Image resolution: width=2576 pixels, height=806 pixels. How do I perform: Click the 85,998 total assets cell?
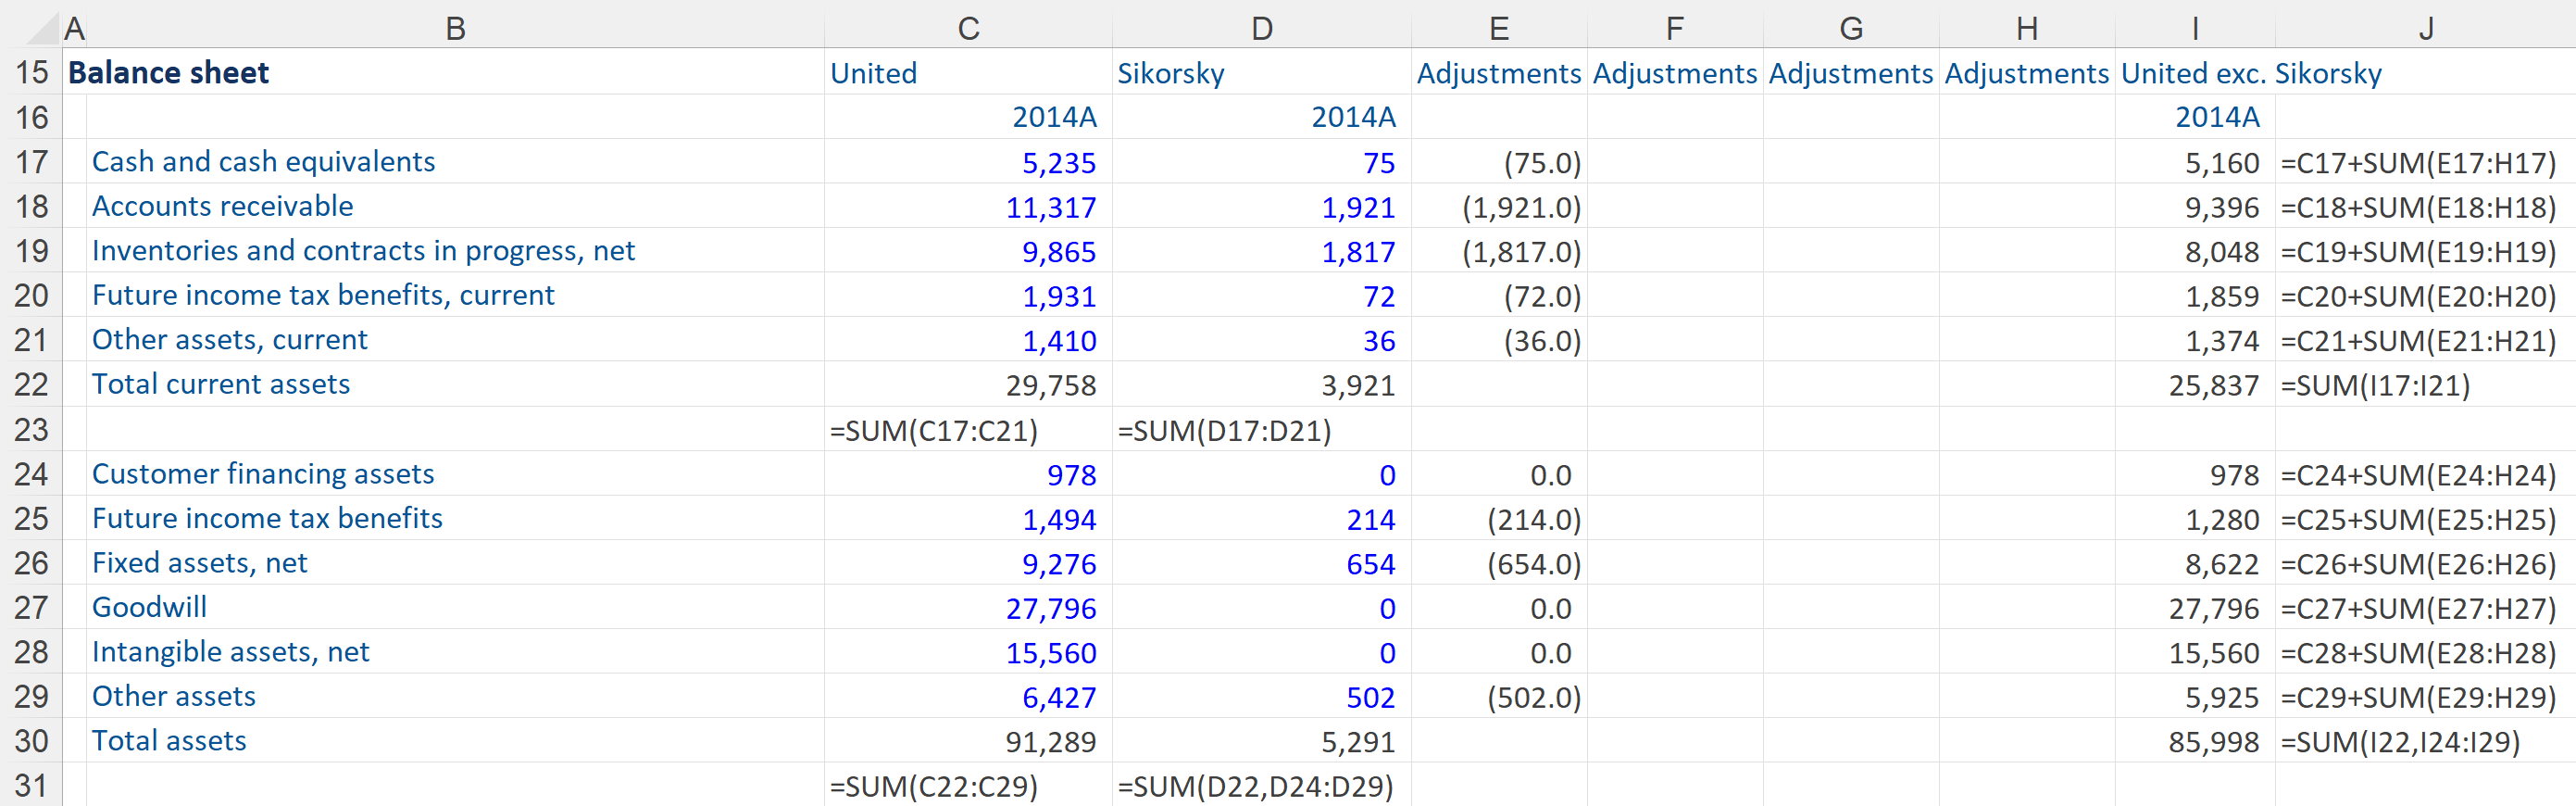[2212, 742]
